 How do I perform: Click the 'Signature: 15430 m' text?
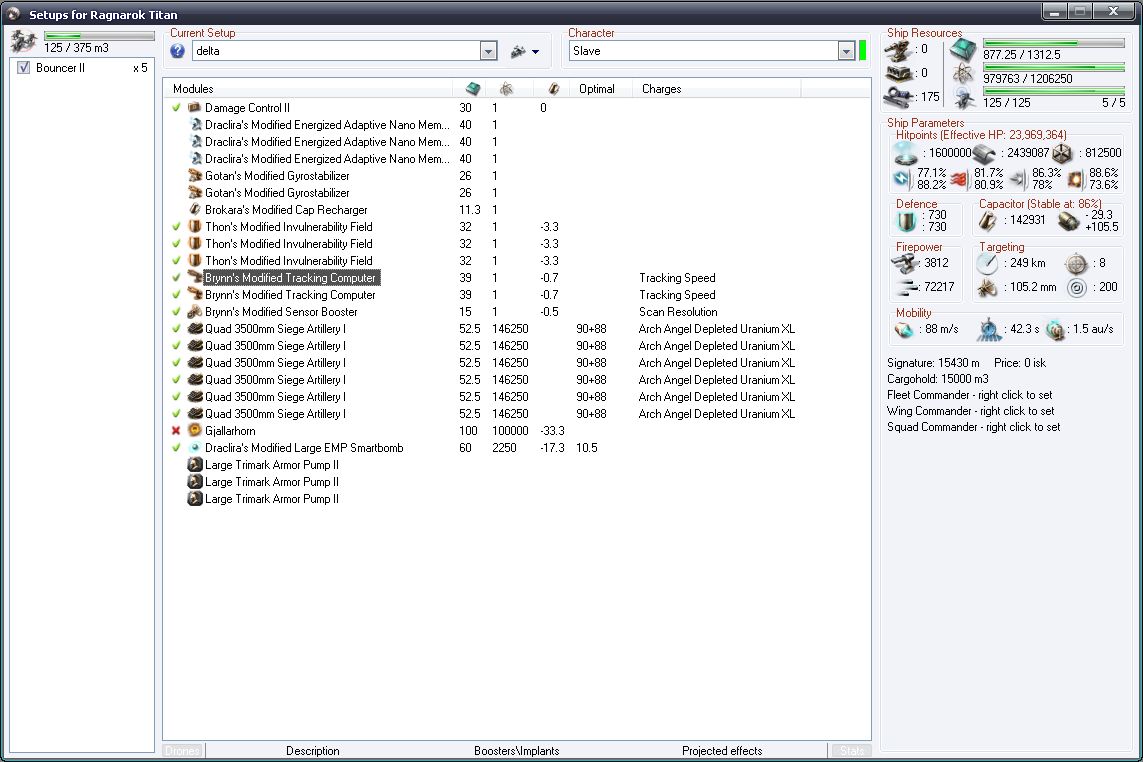coord(933,363)
